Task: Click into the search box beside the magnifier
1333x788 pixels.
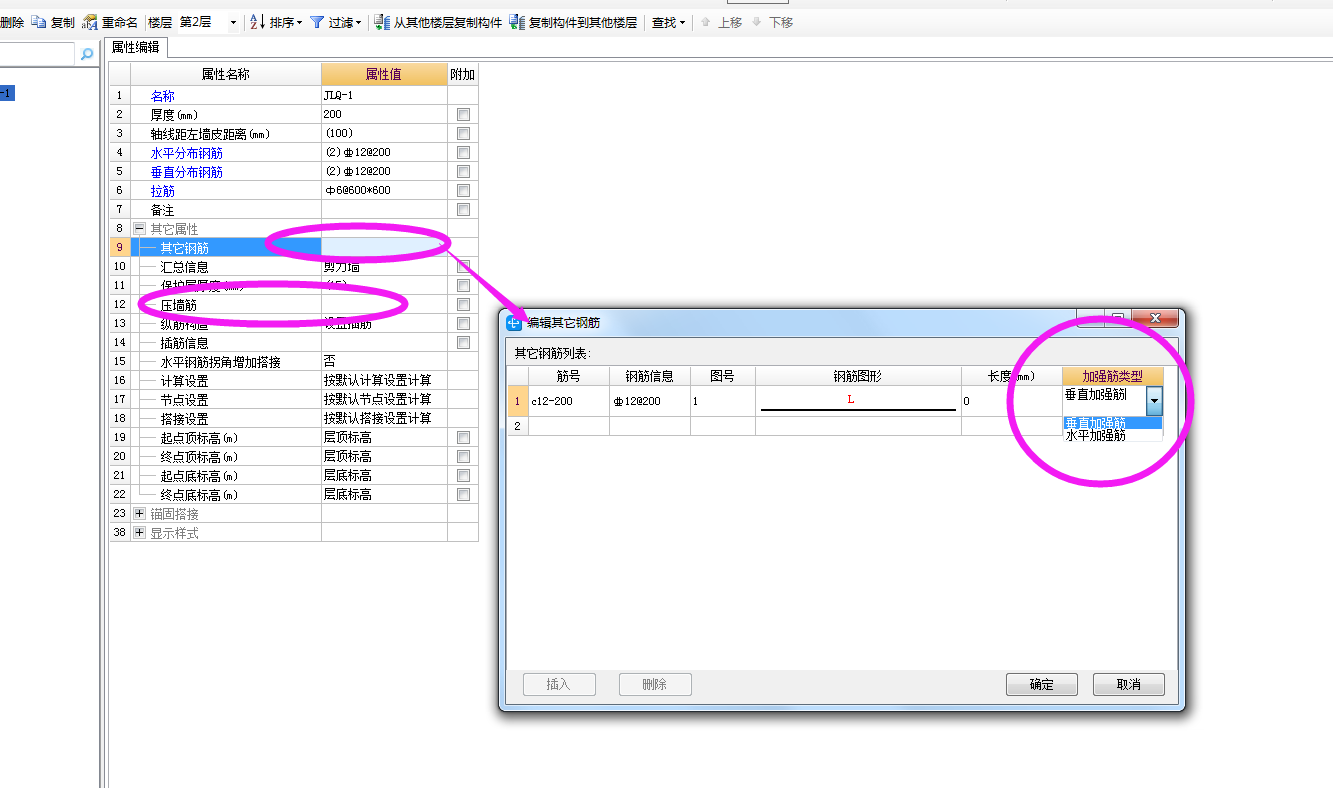Action: click(37, 54)
